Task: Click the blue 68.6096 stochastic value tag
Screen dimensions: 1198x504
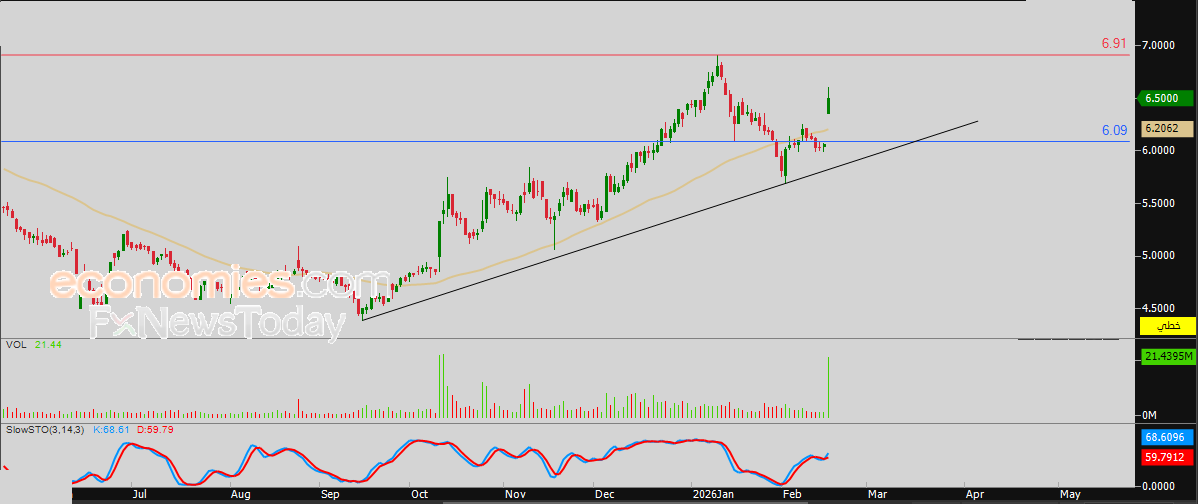Action: tap(1166, 438)
